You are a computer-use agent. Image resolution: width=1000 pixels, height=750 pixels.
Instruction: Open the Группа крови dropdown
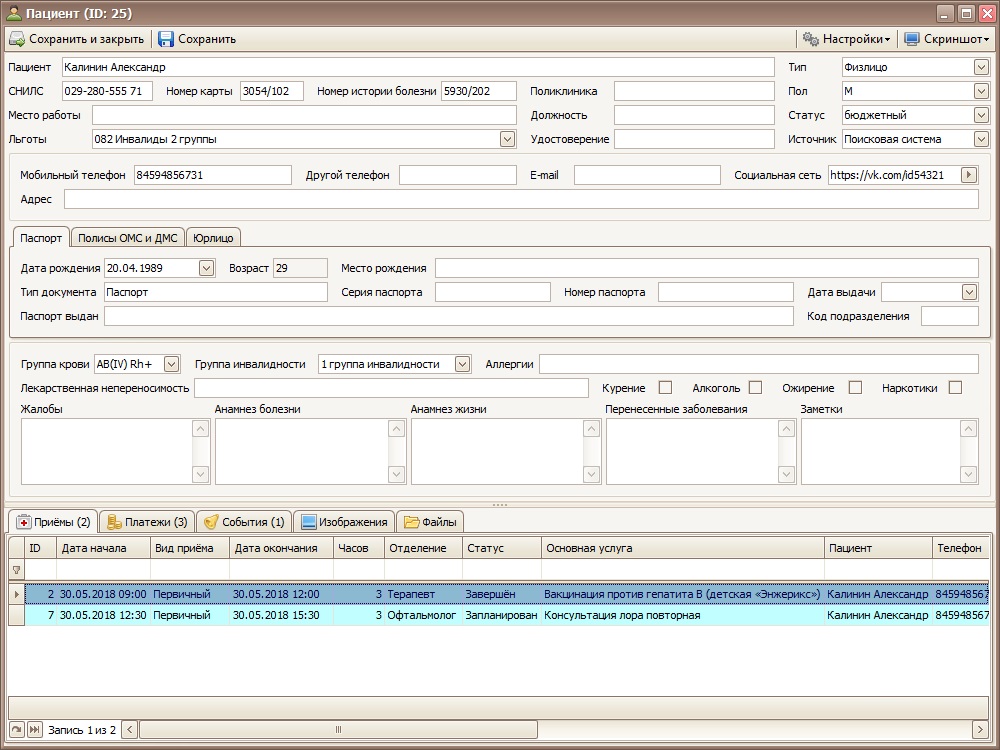(x=171, y=364)
